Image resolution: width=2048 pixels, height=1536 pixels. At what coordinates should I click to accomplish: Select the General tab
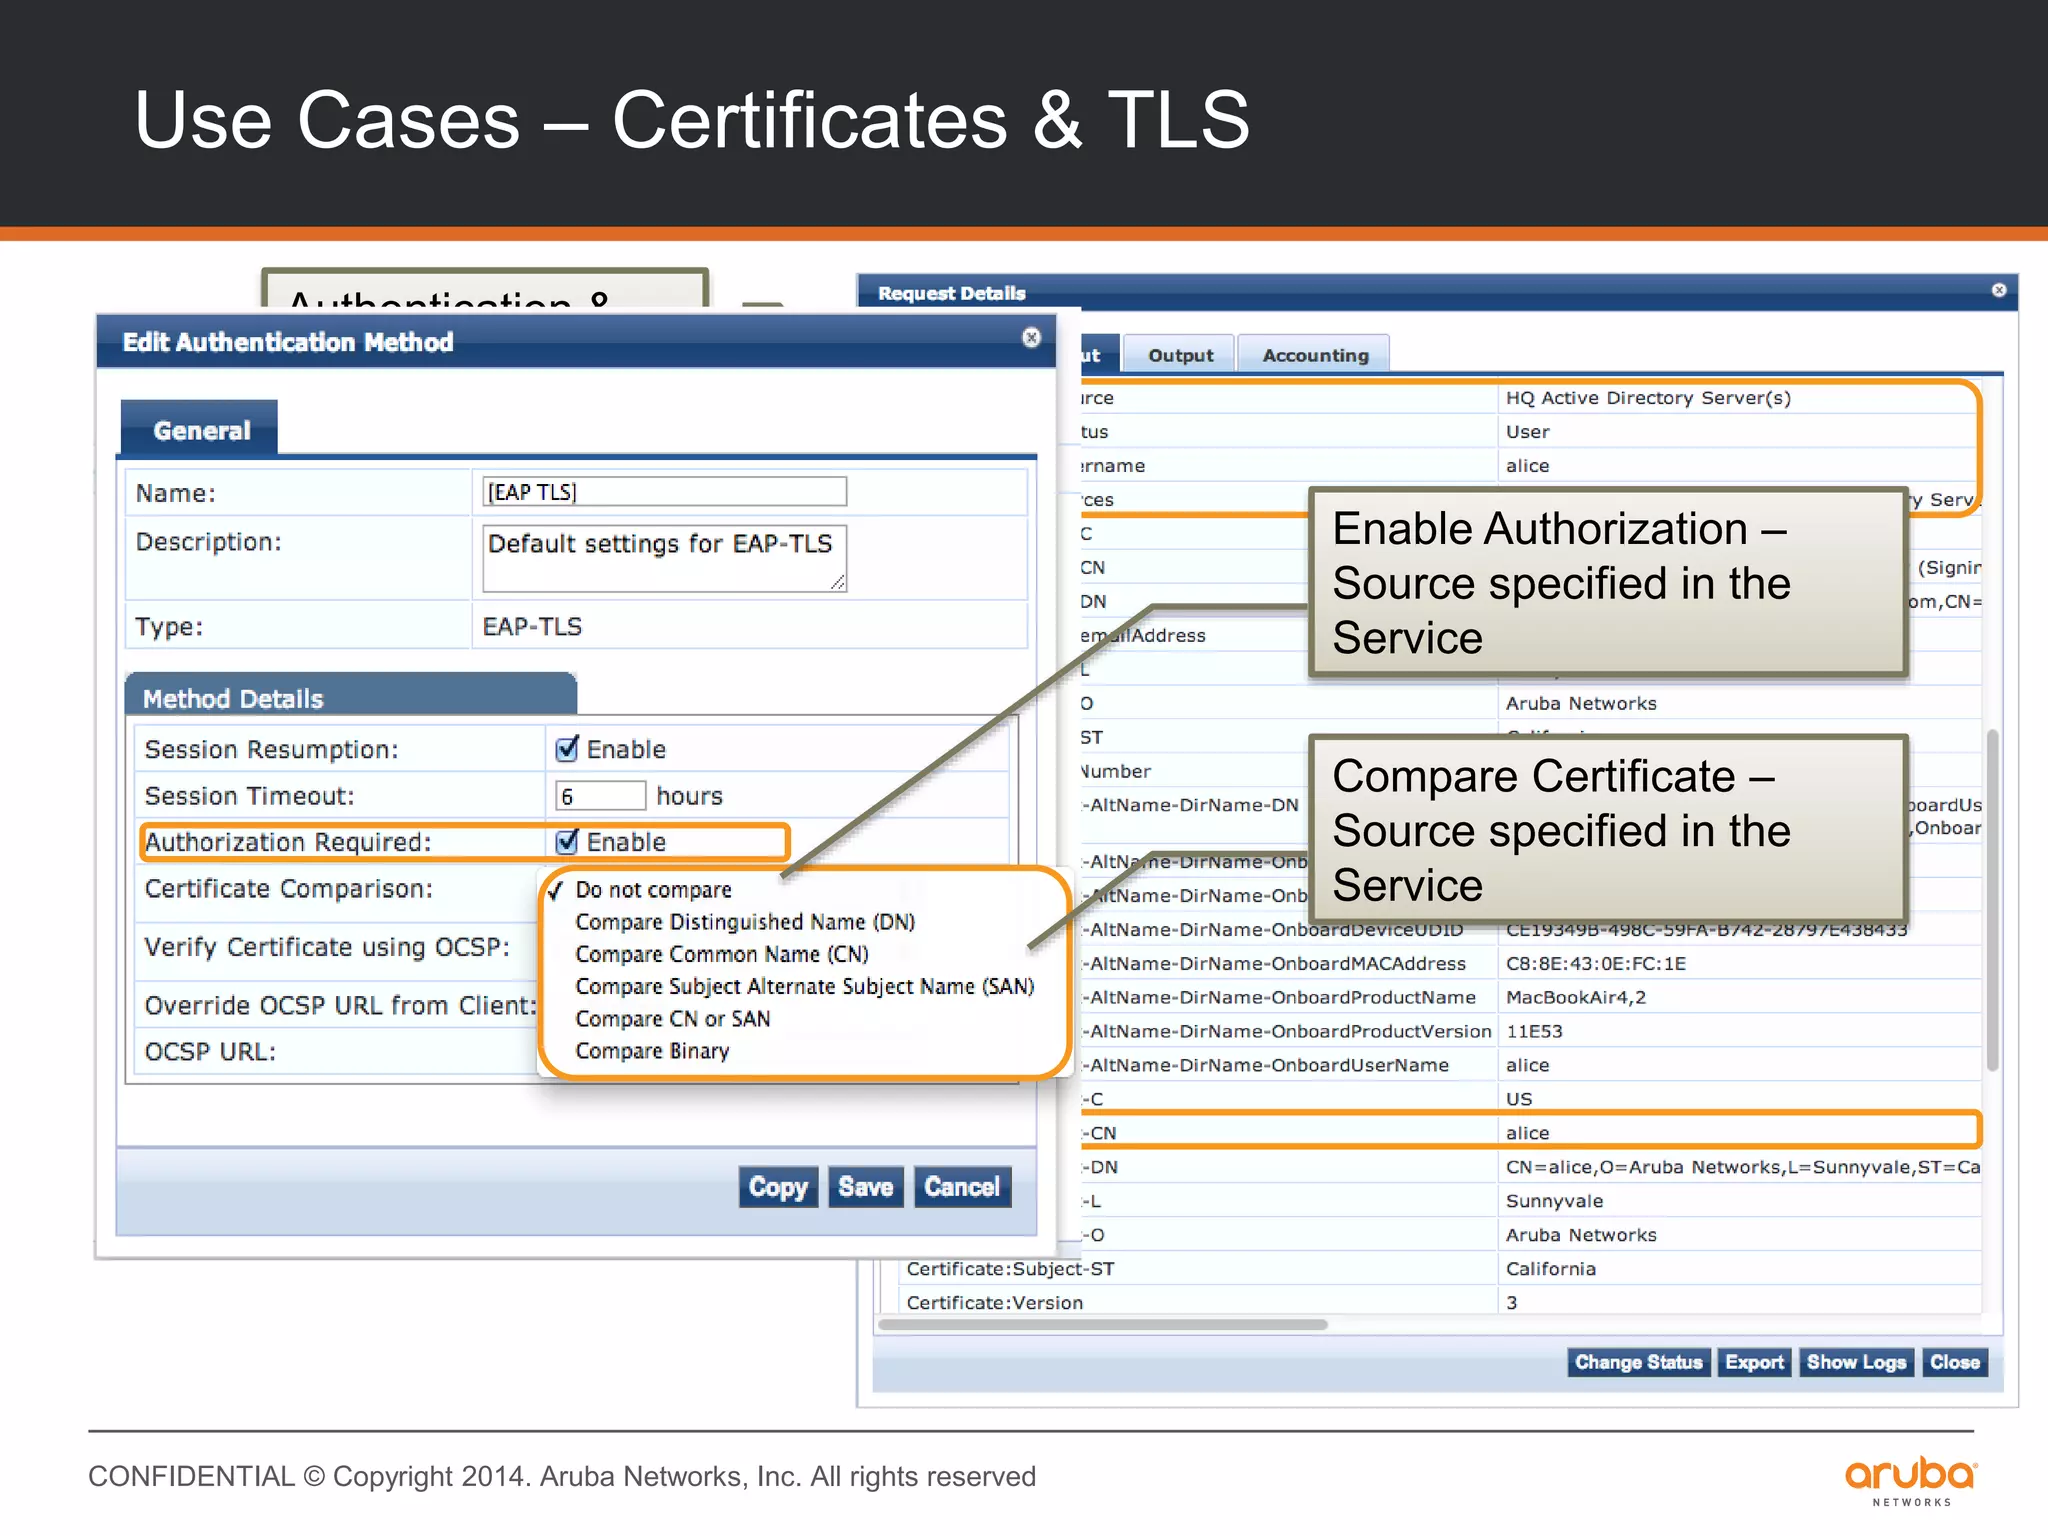pos(201,430)
